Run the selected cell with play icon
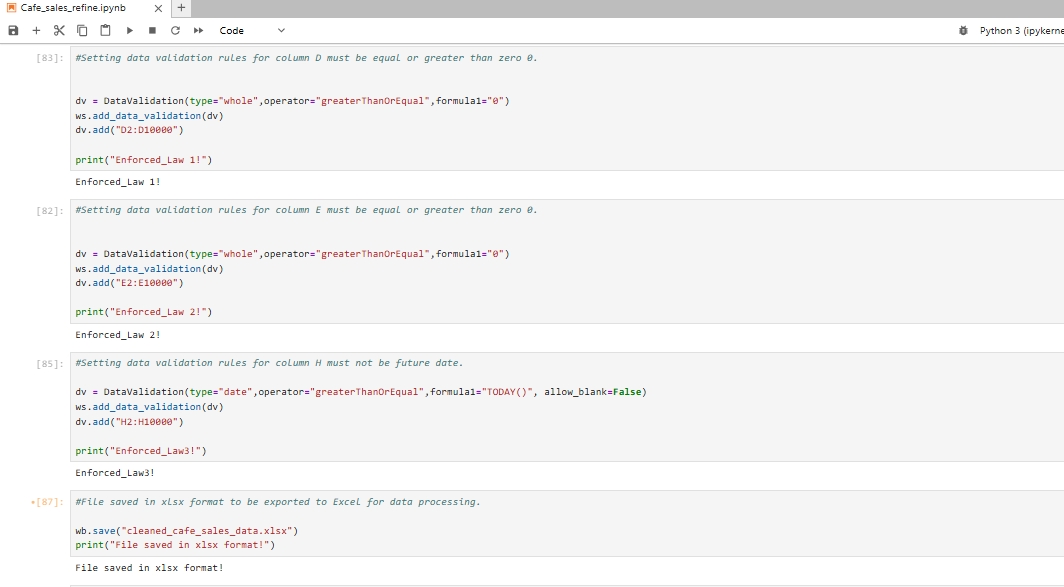The image size is (1064, 587). point(130,31)
